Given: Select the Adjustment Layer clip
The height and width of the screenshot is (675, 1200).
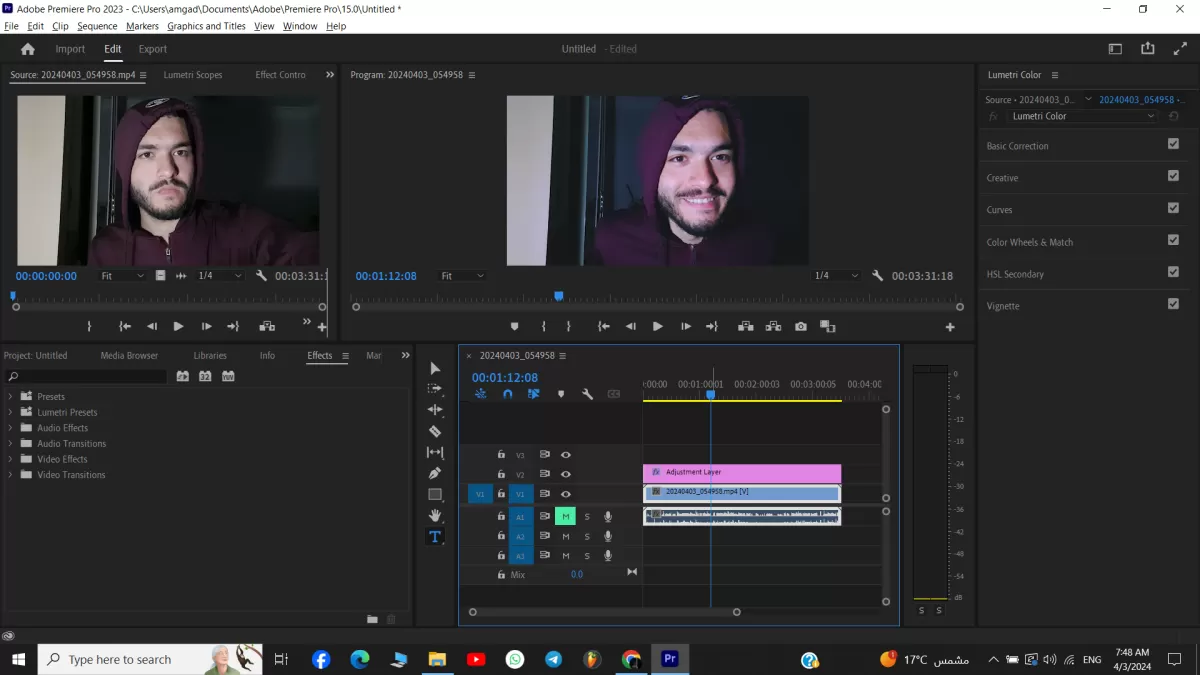Looking at the screenshot, I should pyautogui.click(x=742, y=473).
